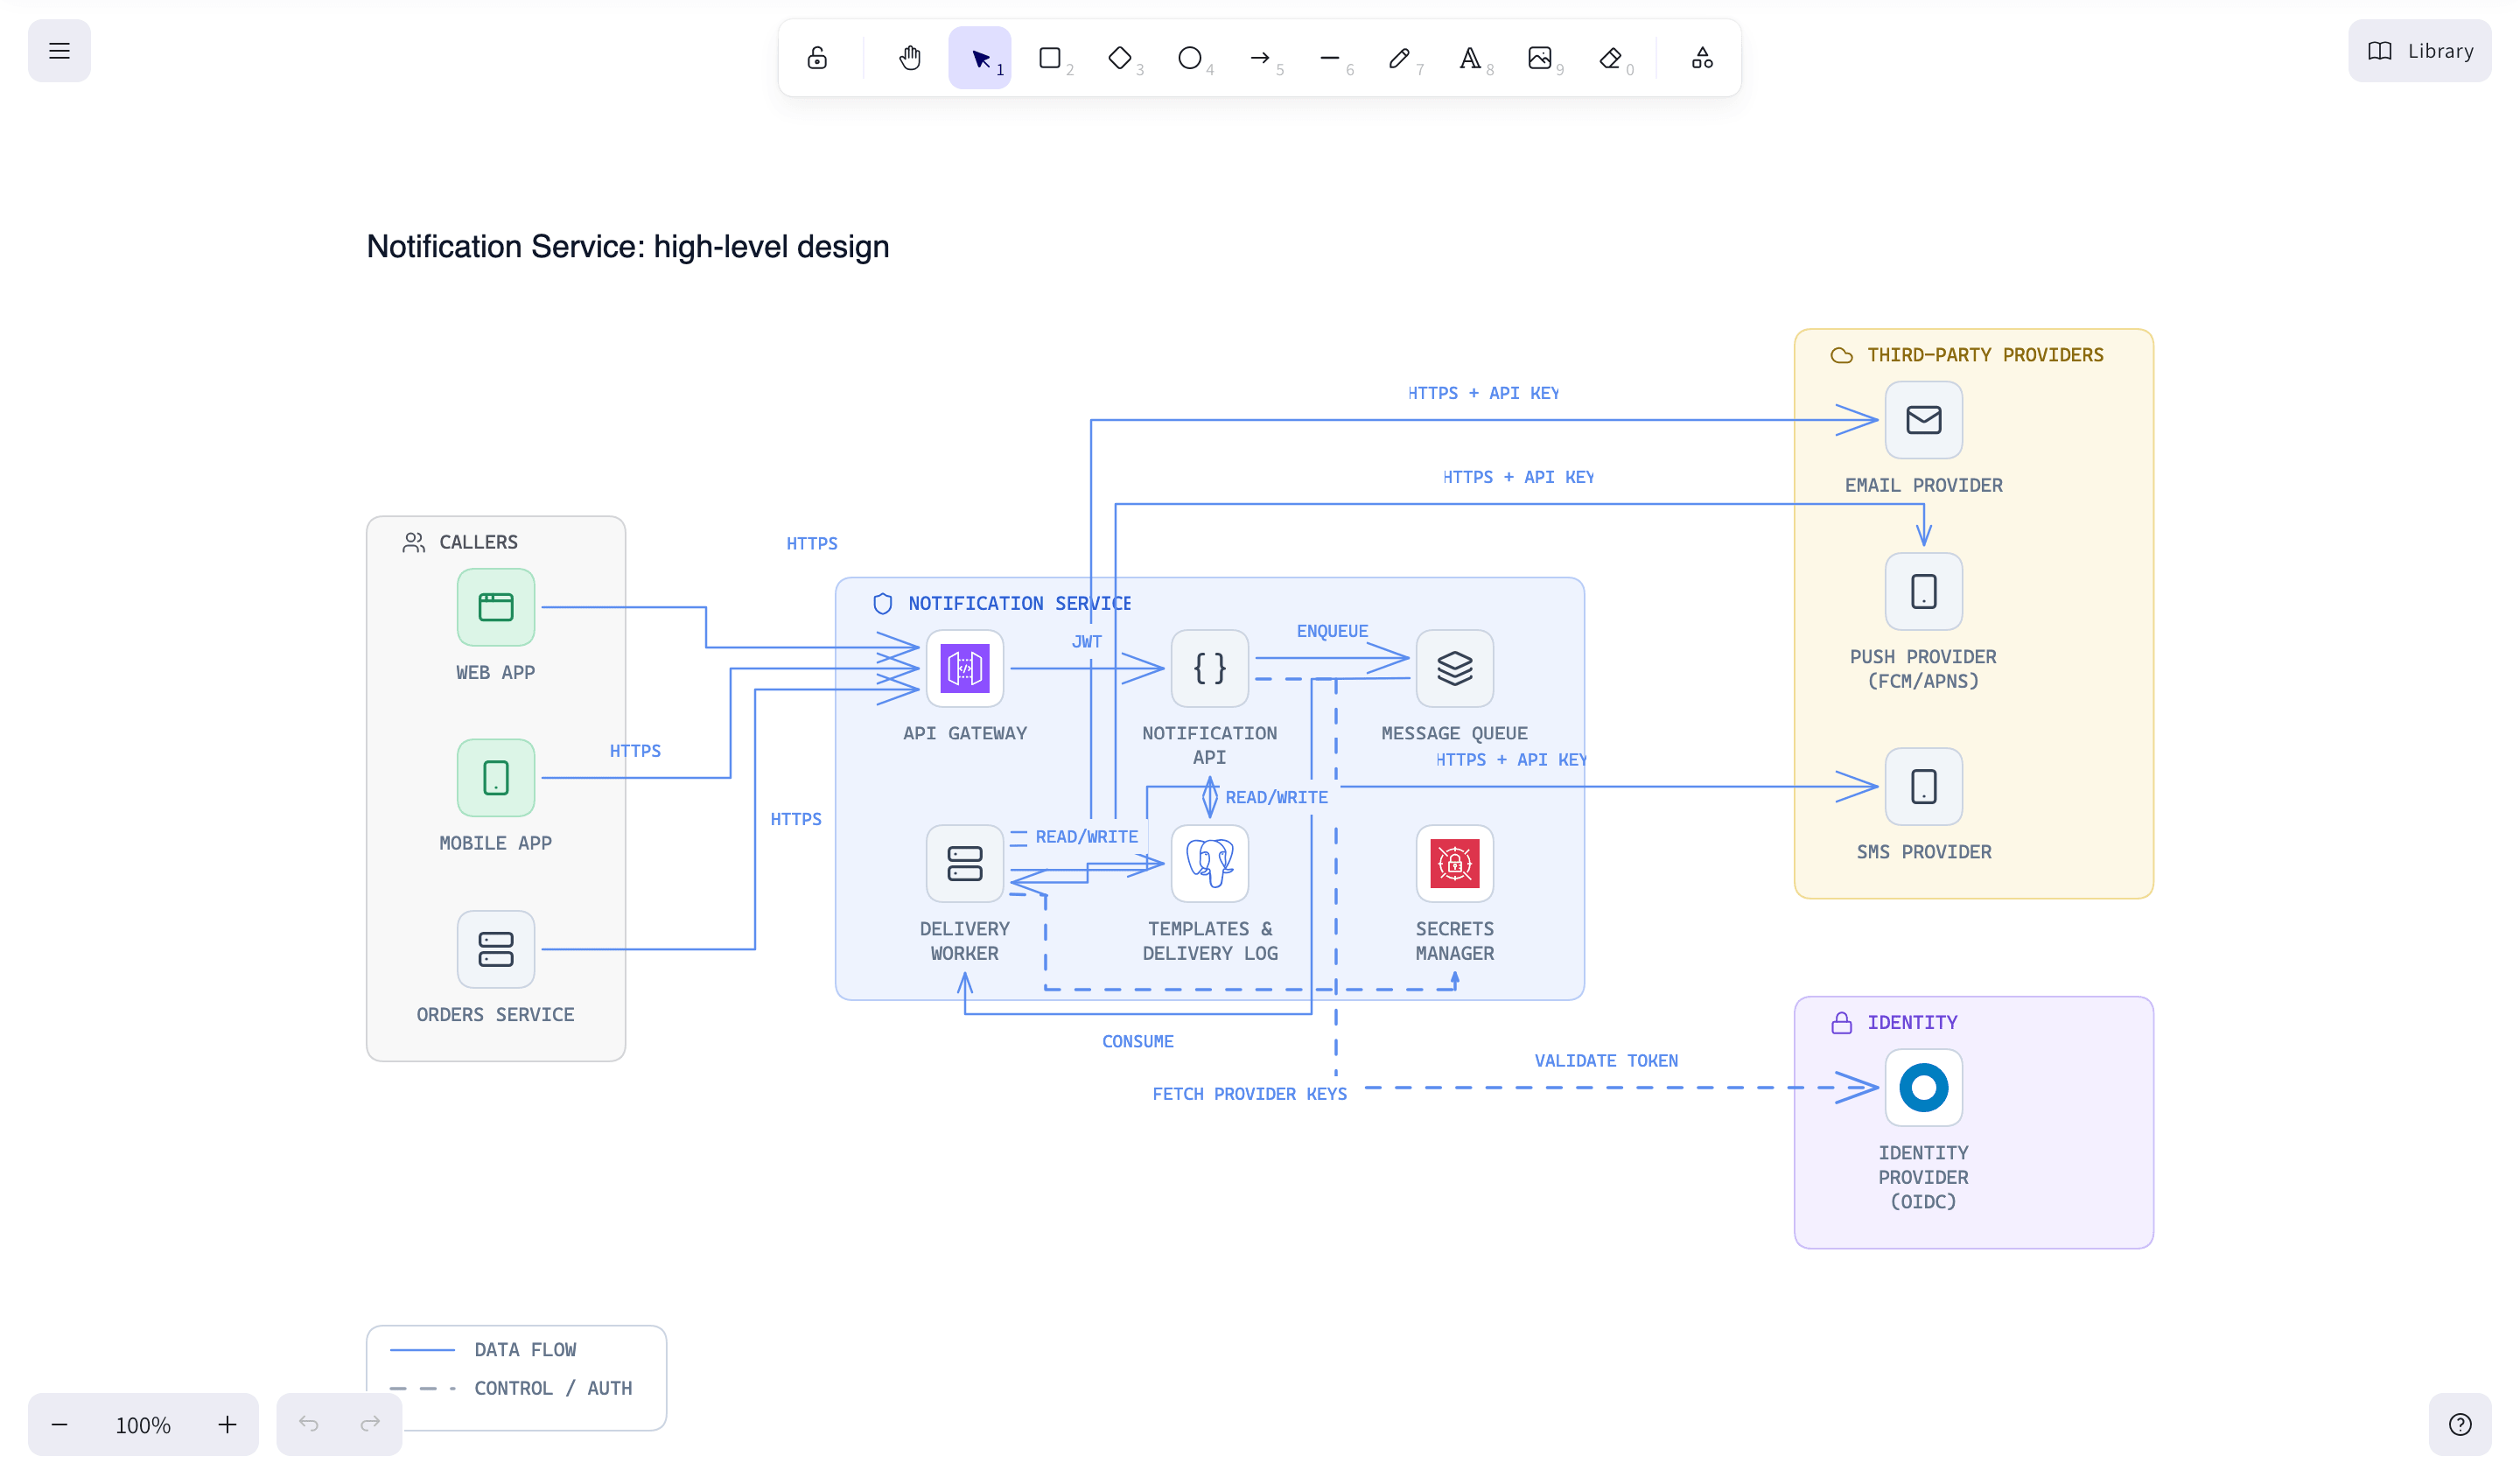
Task: Select the NOTIFICATION SERVICE group label
Action: tap(1019, 604)
